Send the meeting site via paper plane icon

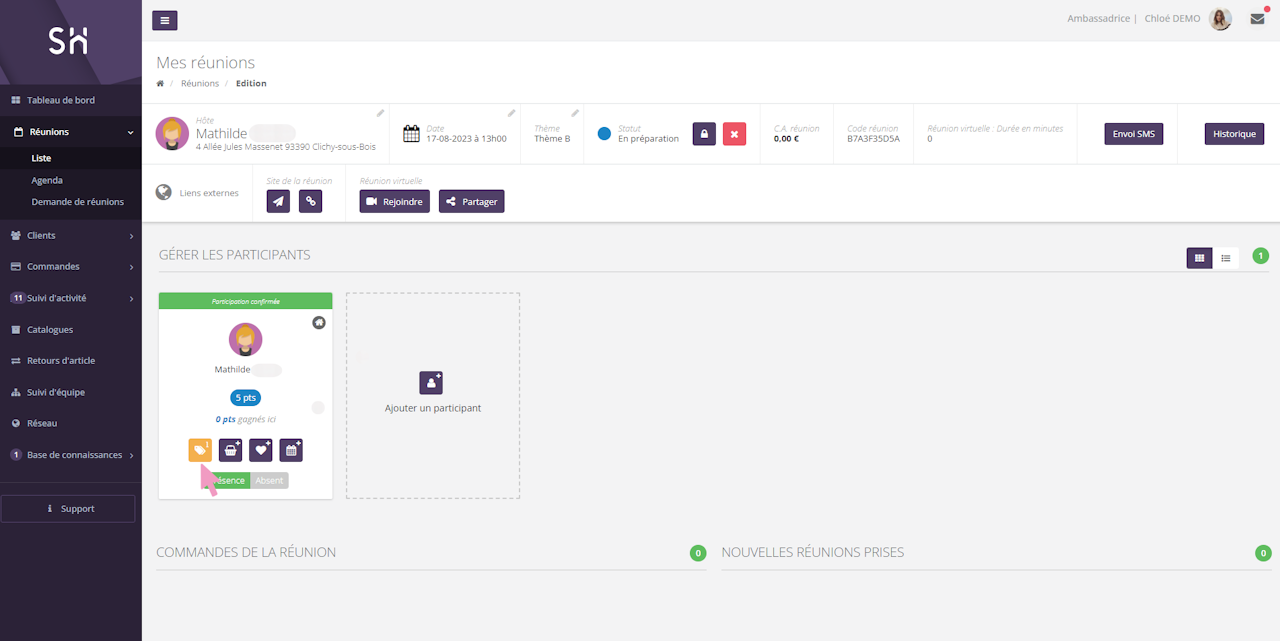278,201
